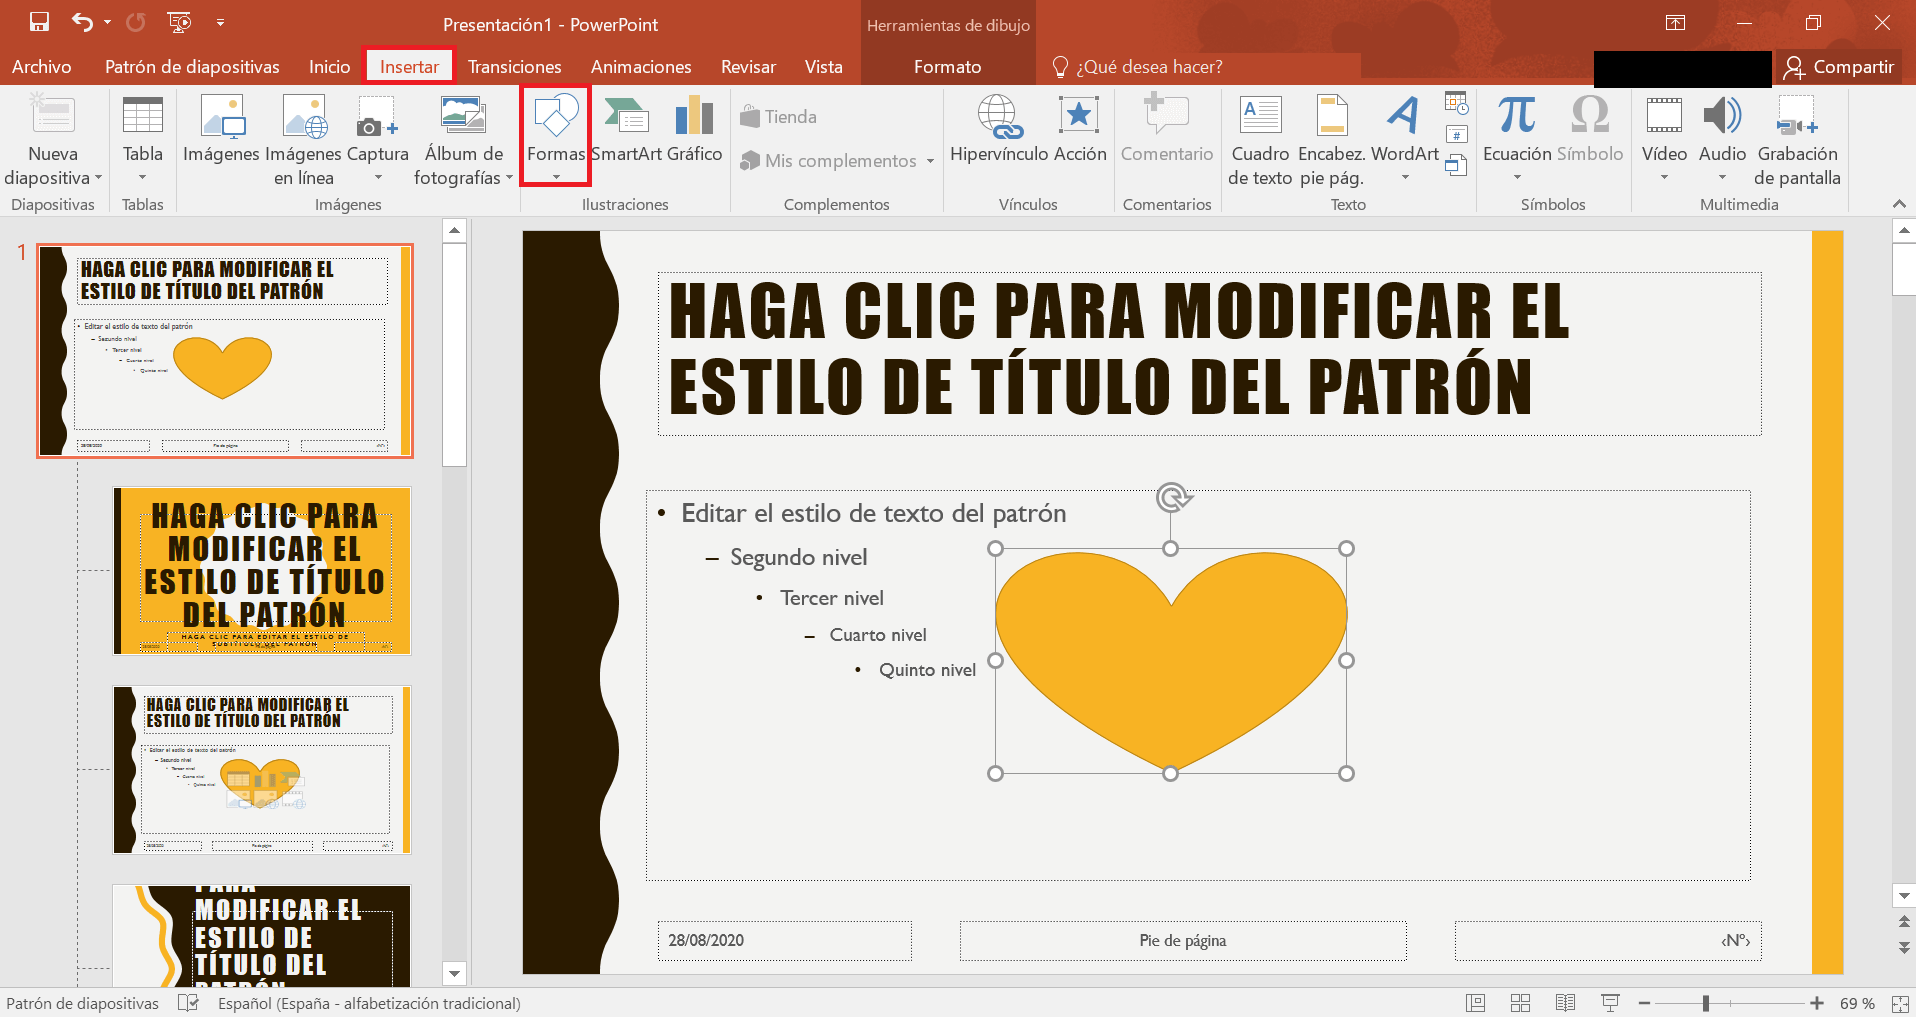The image size is (1916, 1017).
Task: Take a screenshot with the Captura tool
Action: [x=377, y=130]
